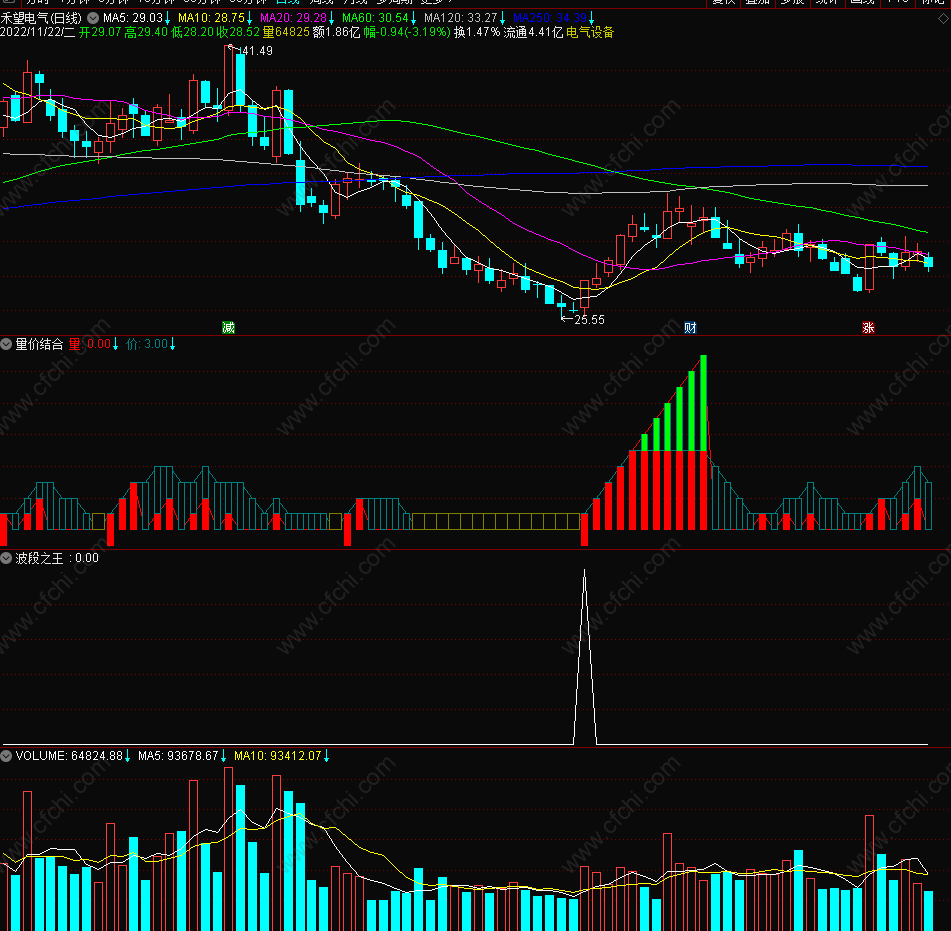This screenshot has height=931, width=951.
Task: Click the arrow beside MA5: 29.03
Action: click(167, 18)
